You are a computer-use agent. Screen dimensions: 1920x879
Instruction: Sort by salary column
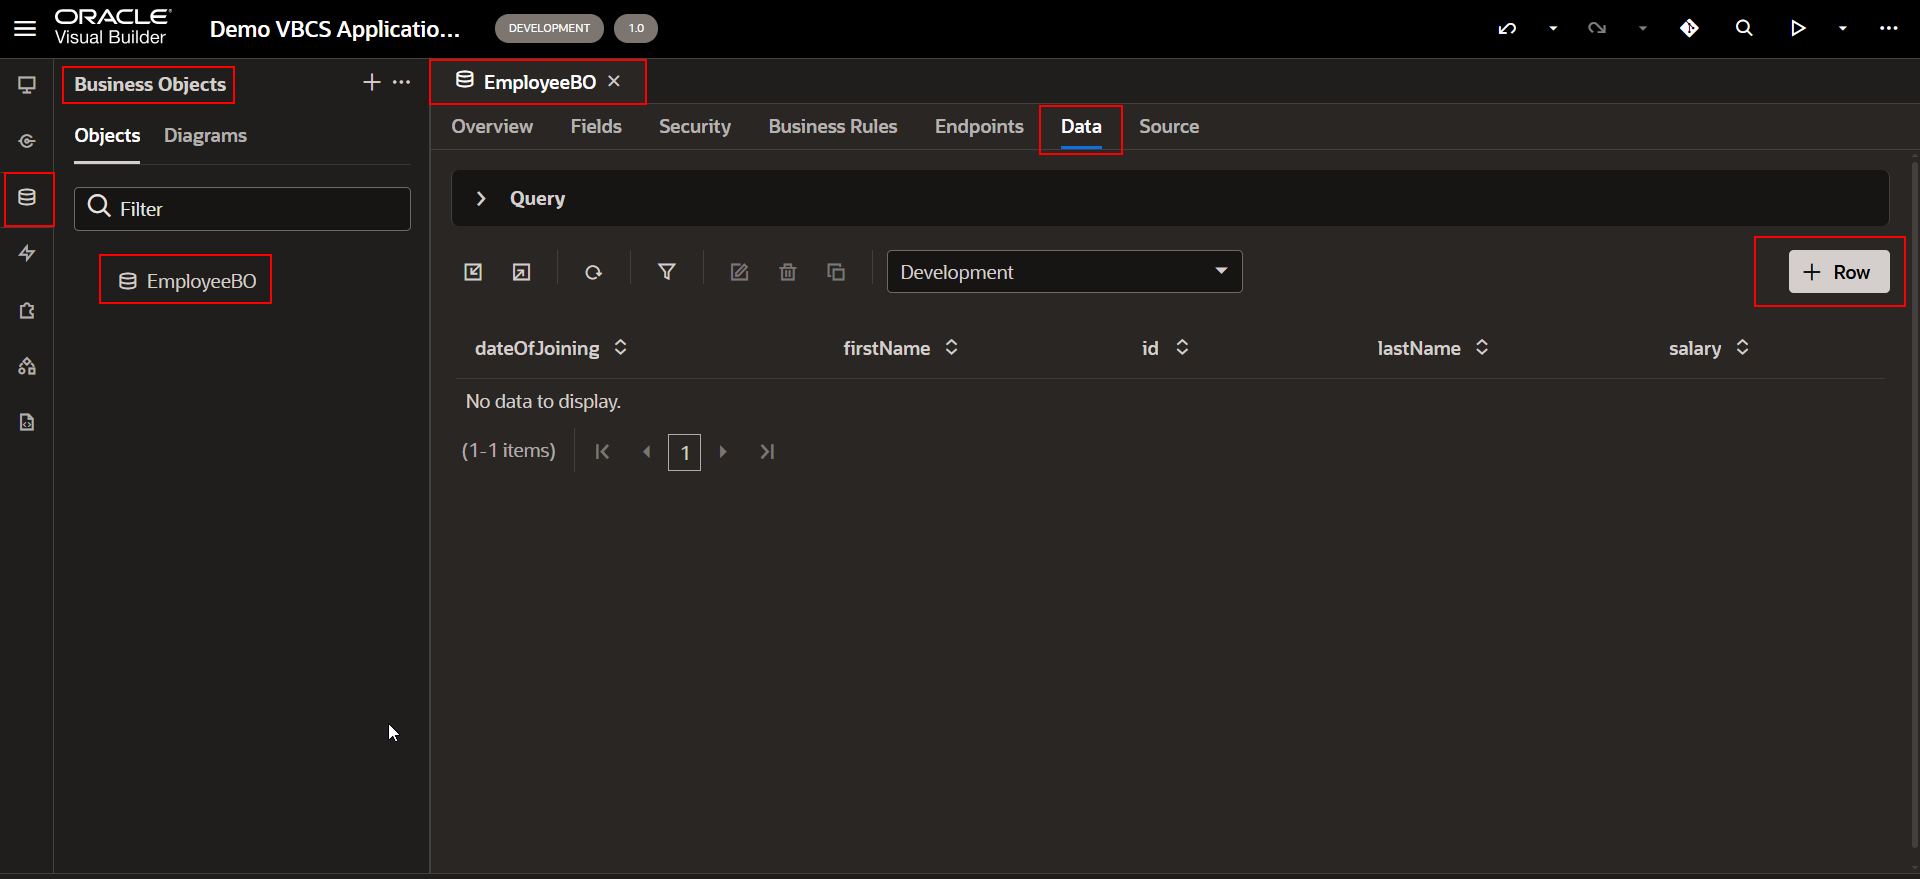[1742, 347]
